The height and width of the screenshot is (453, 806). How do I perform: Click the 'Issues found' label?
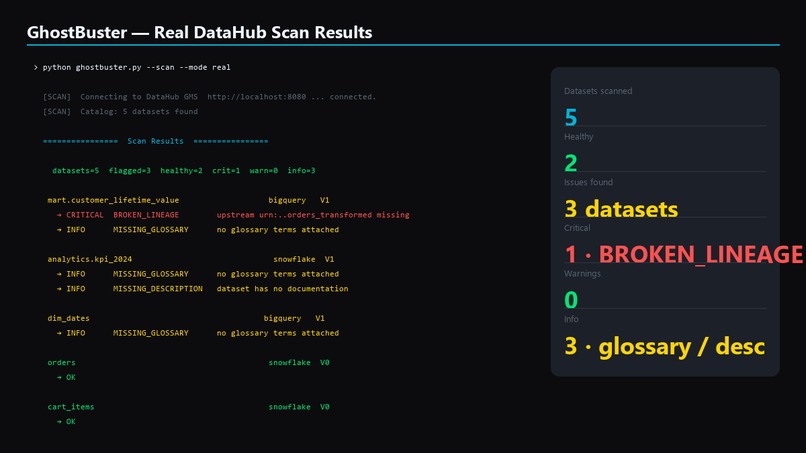click(588, 183)
